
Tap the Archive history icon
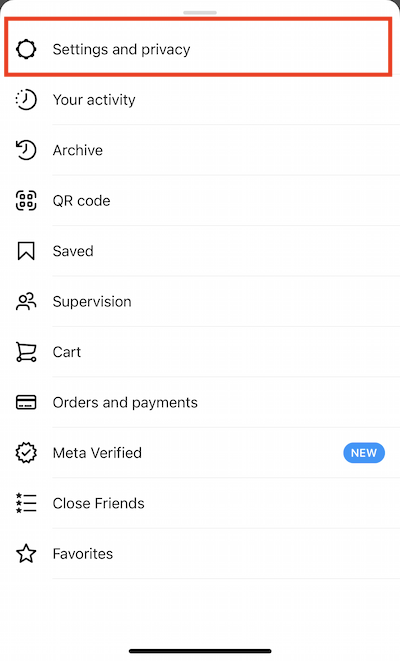coord(26,150)
